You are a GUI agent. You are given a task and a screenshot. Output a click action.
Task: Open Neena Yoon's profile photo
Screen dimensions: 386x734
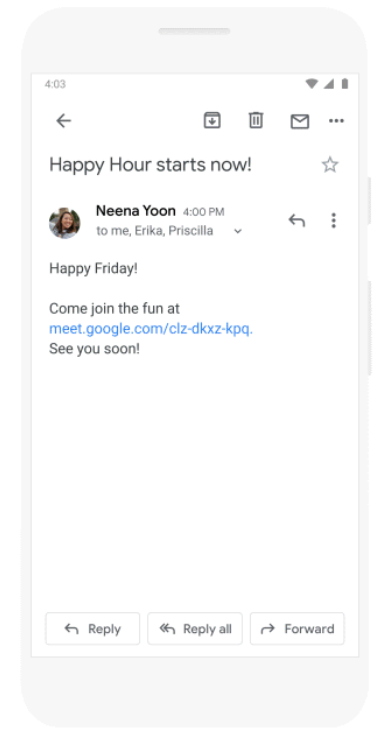coord(65,223)
